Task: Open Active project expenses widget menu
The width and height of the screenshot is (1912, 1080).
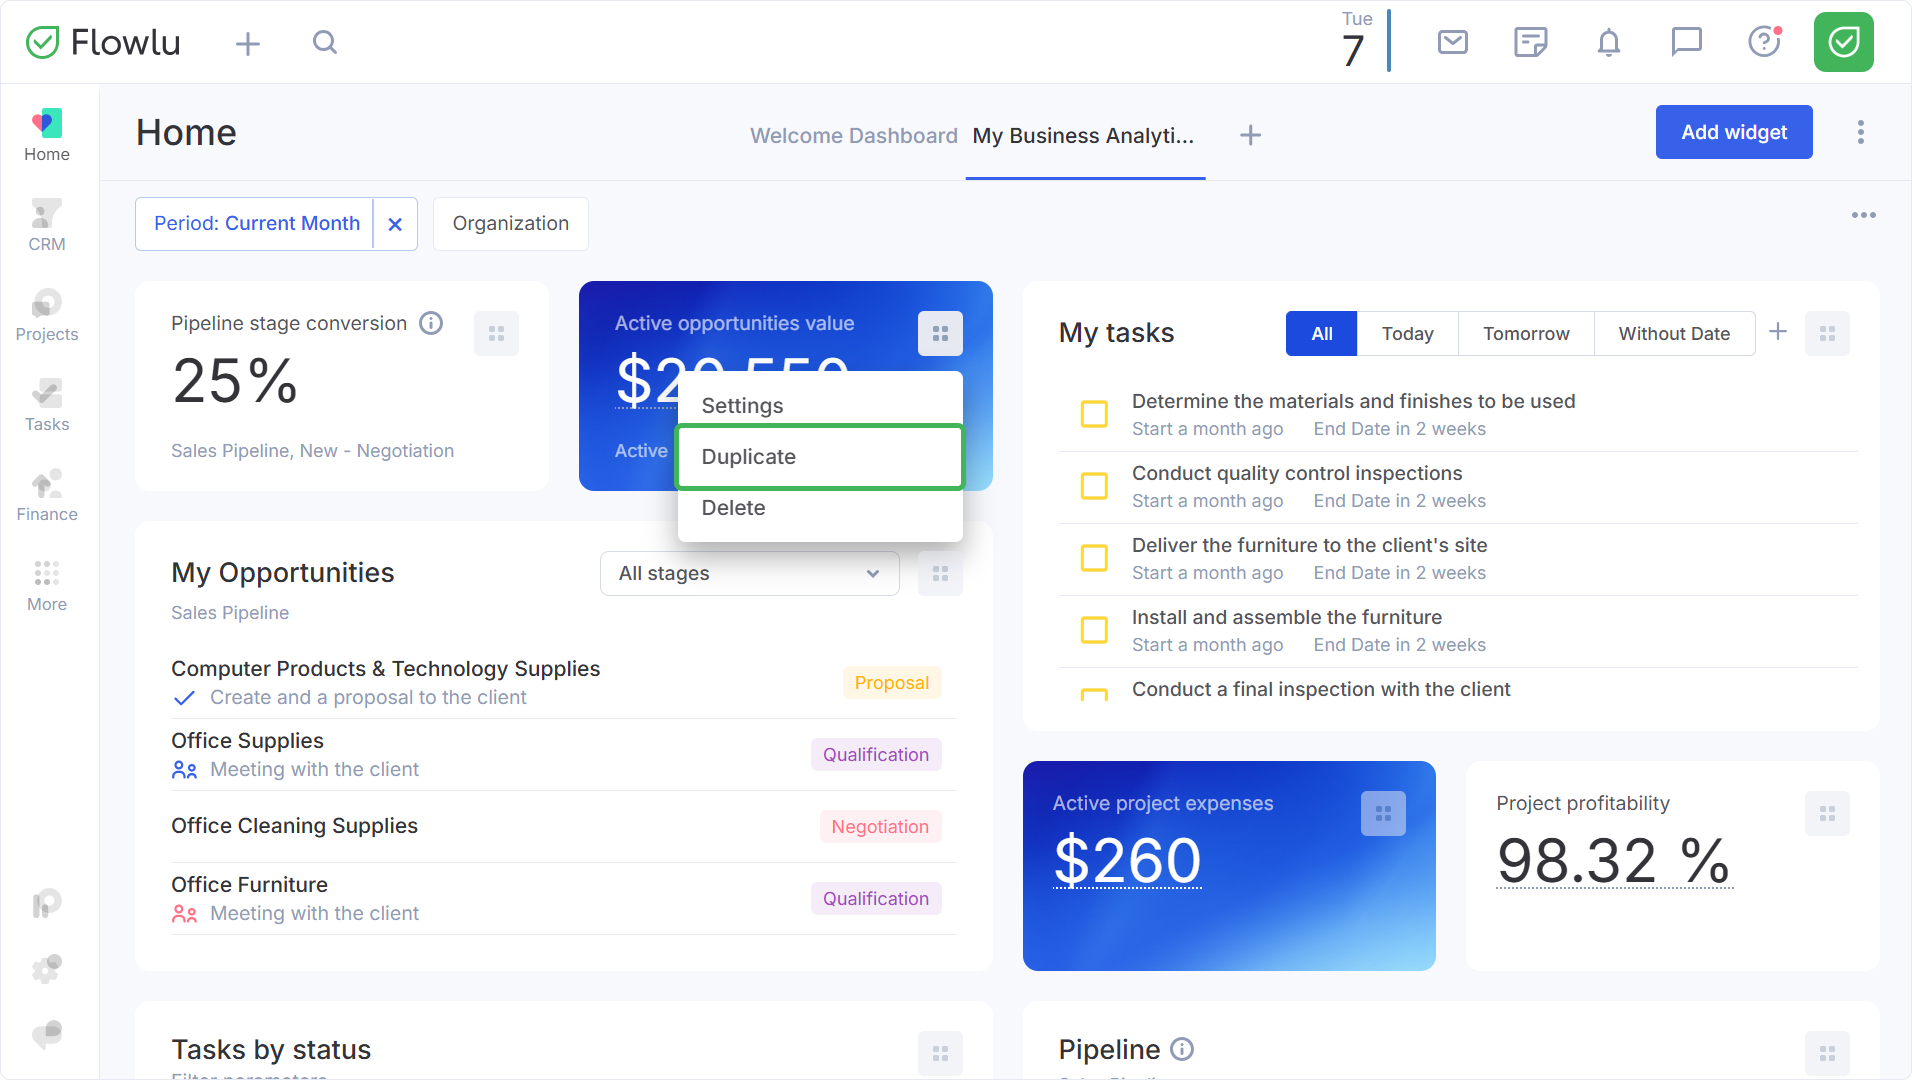Action: click(1383, 814)
